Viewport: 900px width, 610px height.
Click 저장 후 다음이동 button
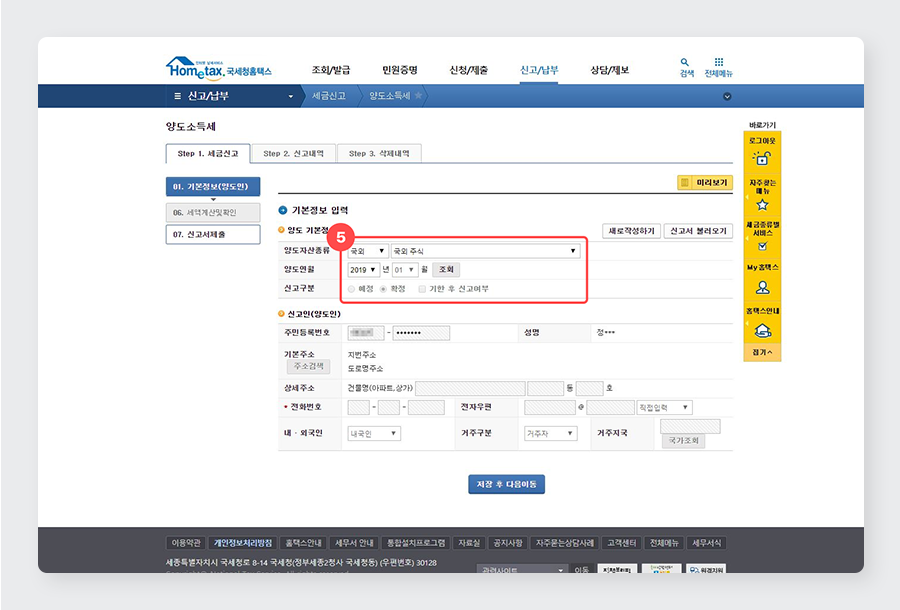click(x=506, y=484)
